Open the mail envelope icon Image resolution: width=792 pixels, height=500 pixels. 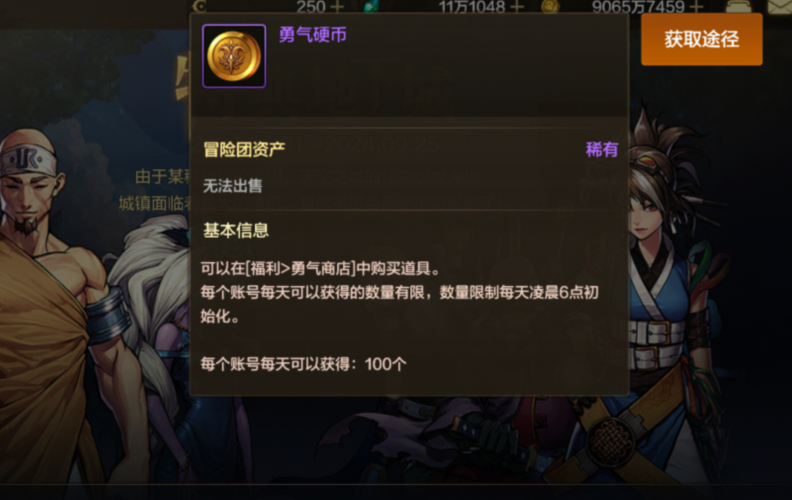click(779, 7)
